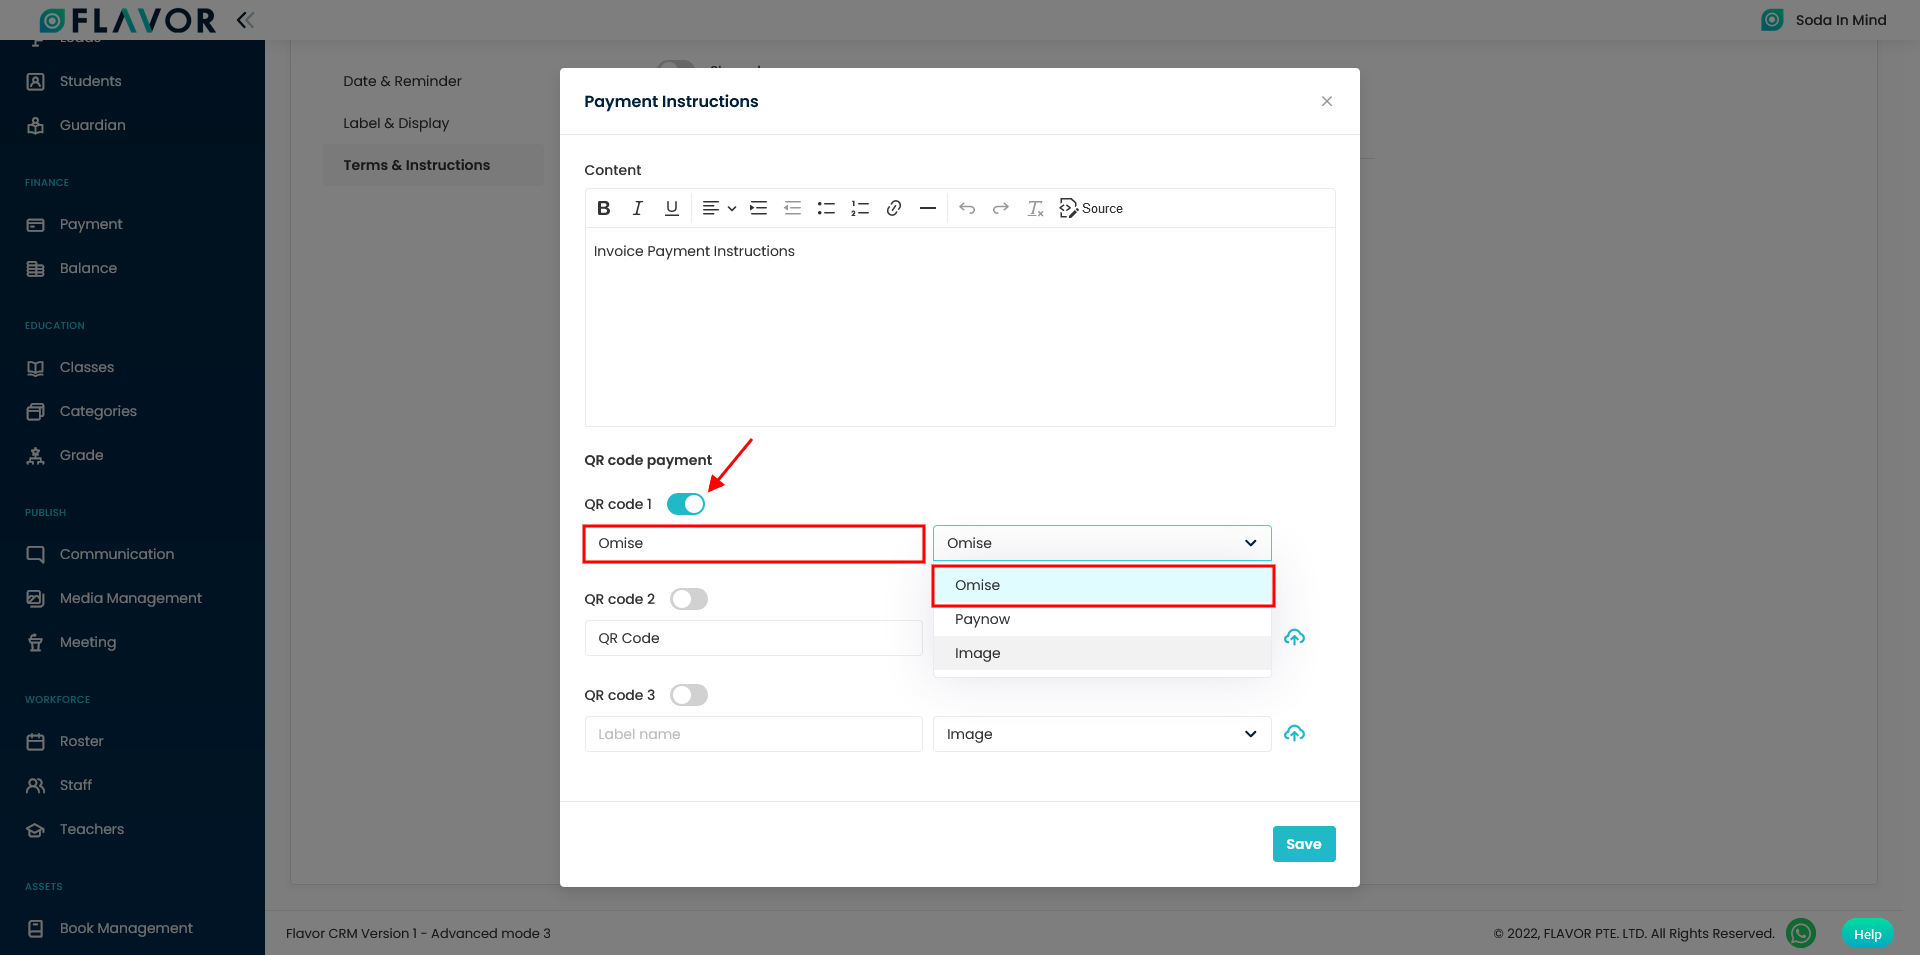1920x955 pixels.
Task: Open Students in the sidebar
Action: click(90, 81)
